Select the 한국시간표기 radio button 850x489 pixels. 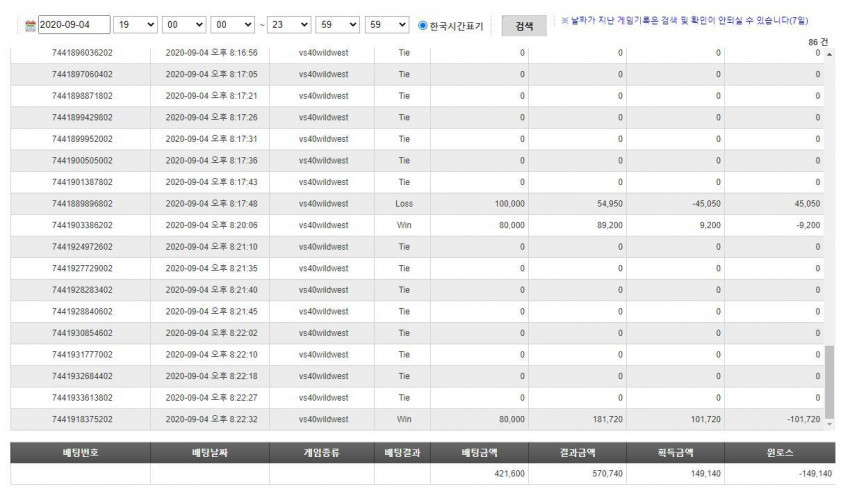click(x=423, y=25)
